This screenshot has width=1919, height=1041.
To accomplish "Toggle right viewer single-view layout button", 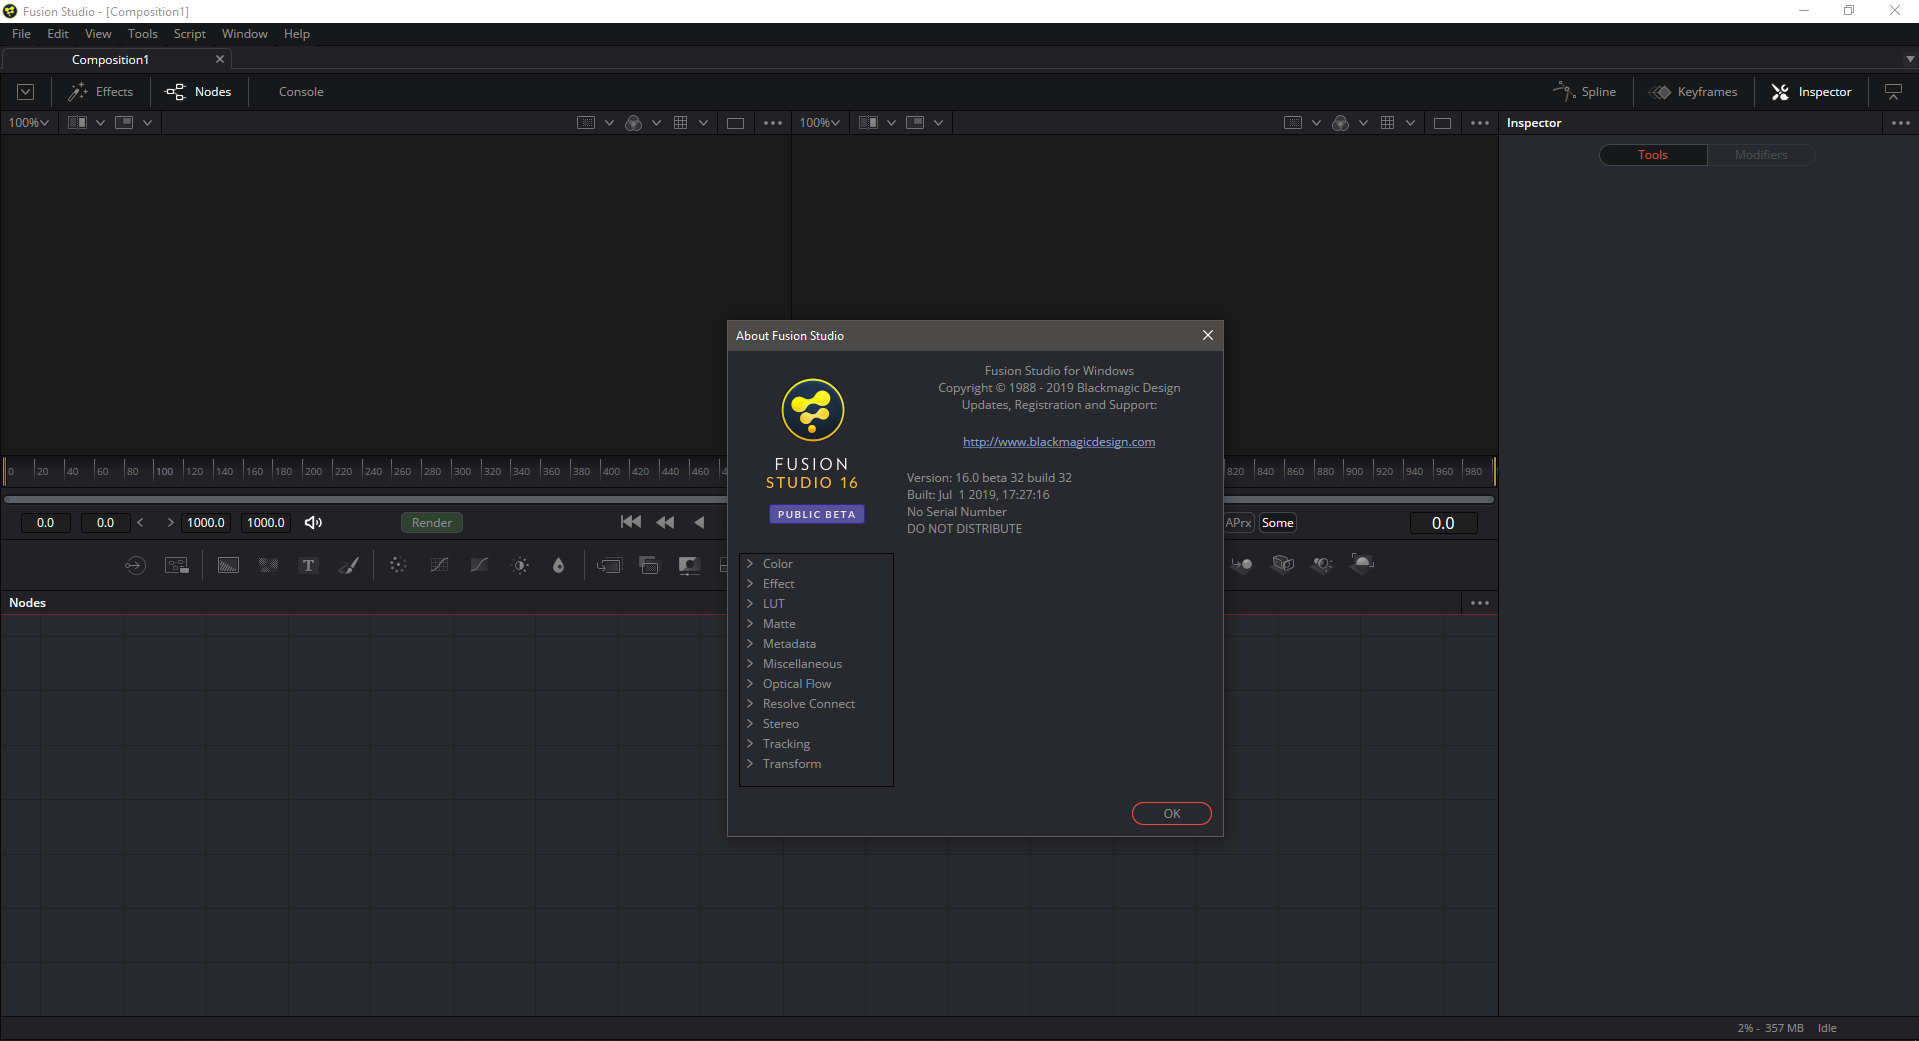I will click(x=1442, y=123).
